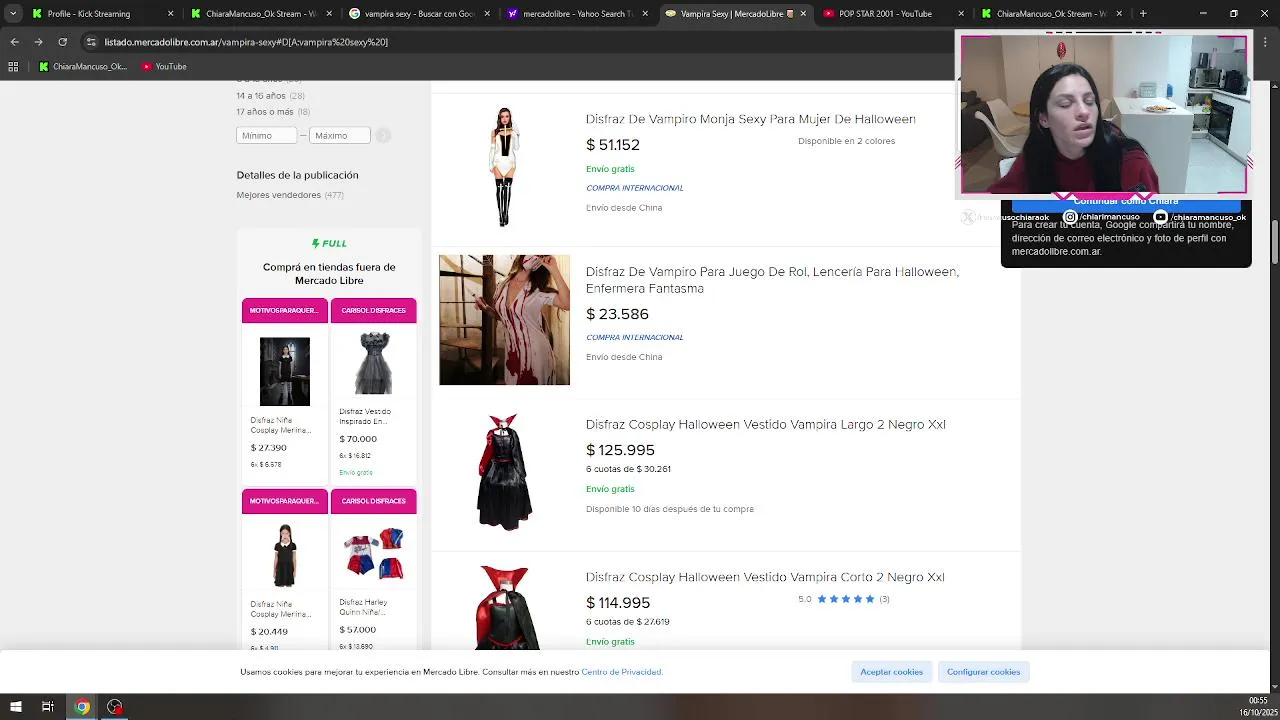Open Vestido Vampira Corto product image
The image size is (1280, 720).
click(508, 607)
